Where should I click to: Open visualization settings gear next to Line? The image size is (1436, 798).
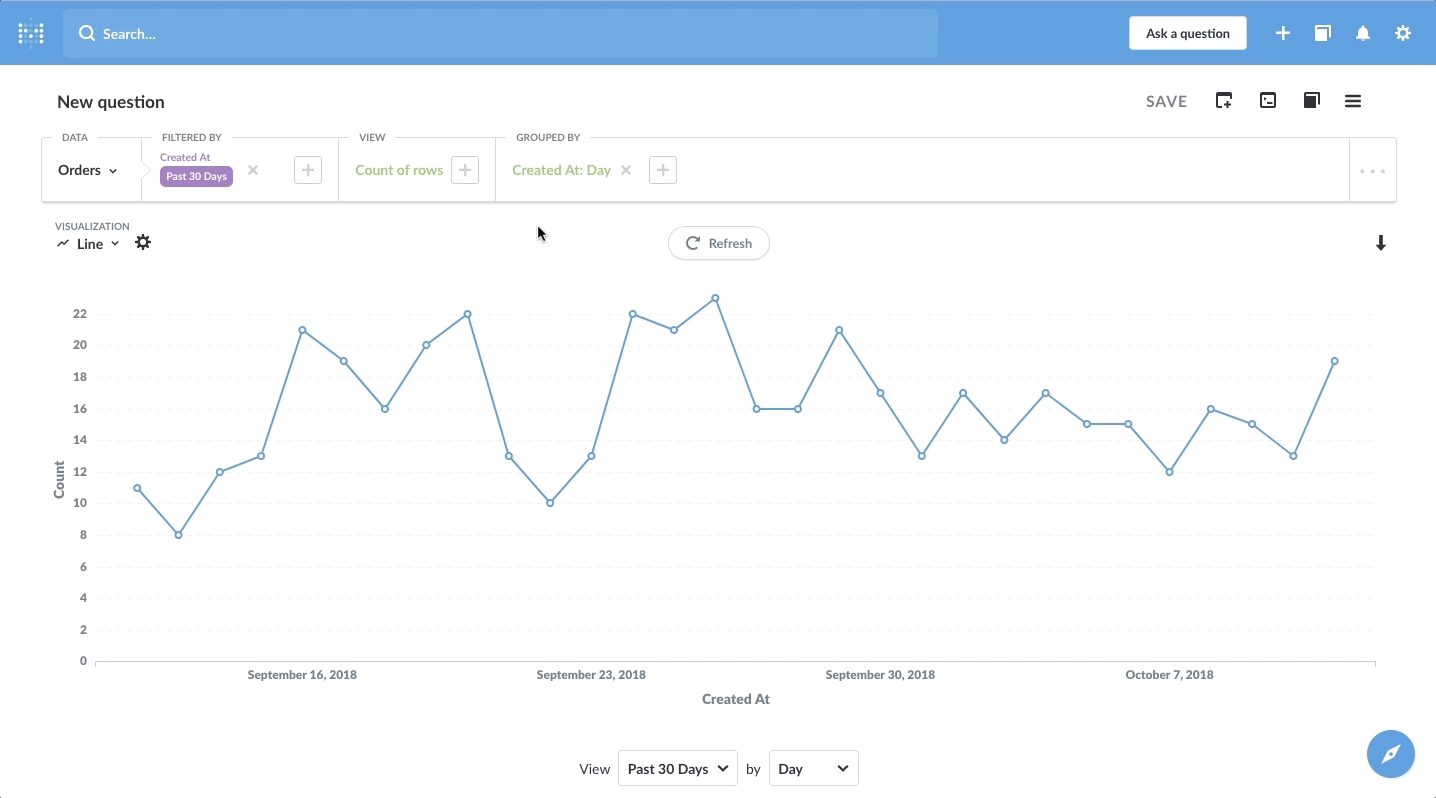143,243
